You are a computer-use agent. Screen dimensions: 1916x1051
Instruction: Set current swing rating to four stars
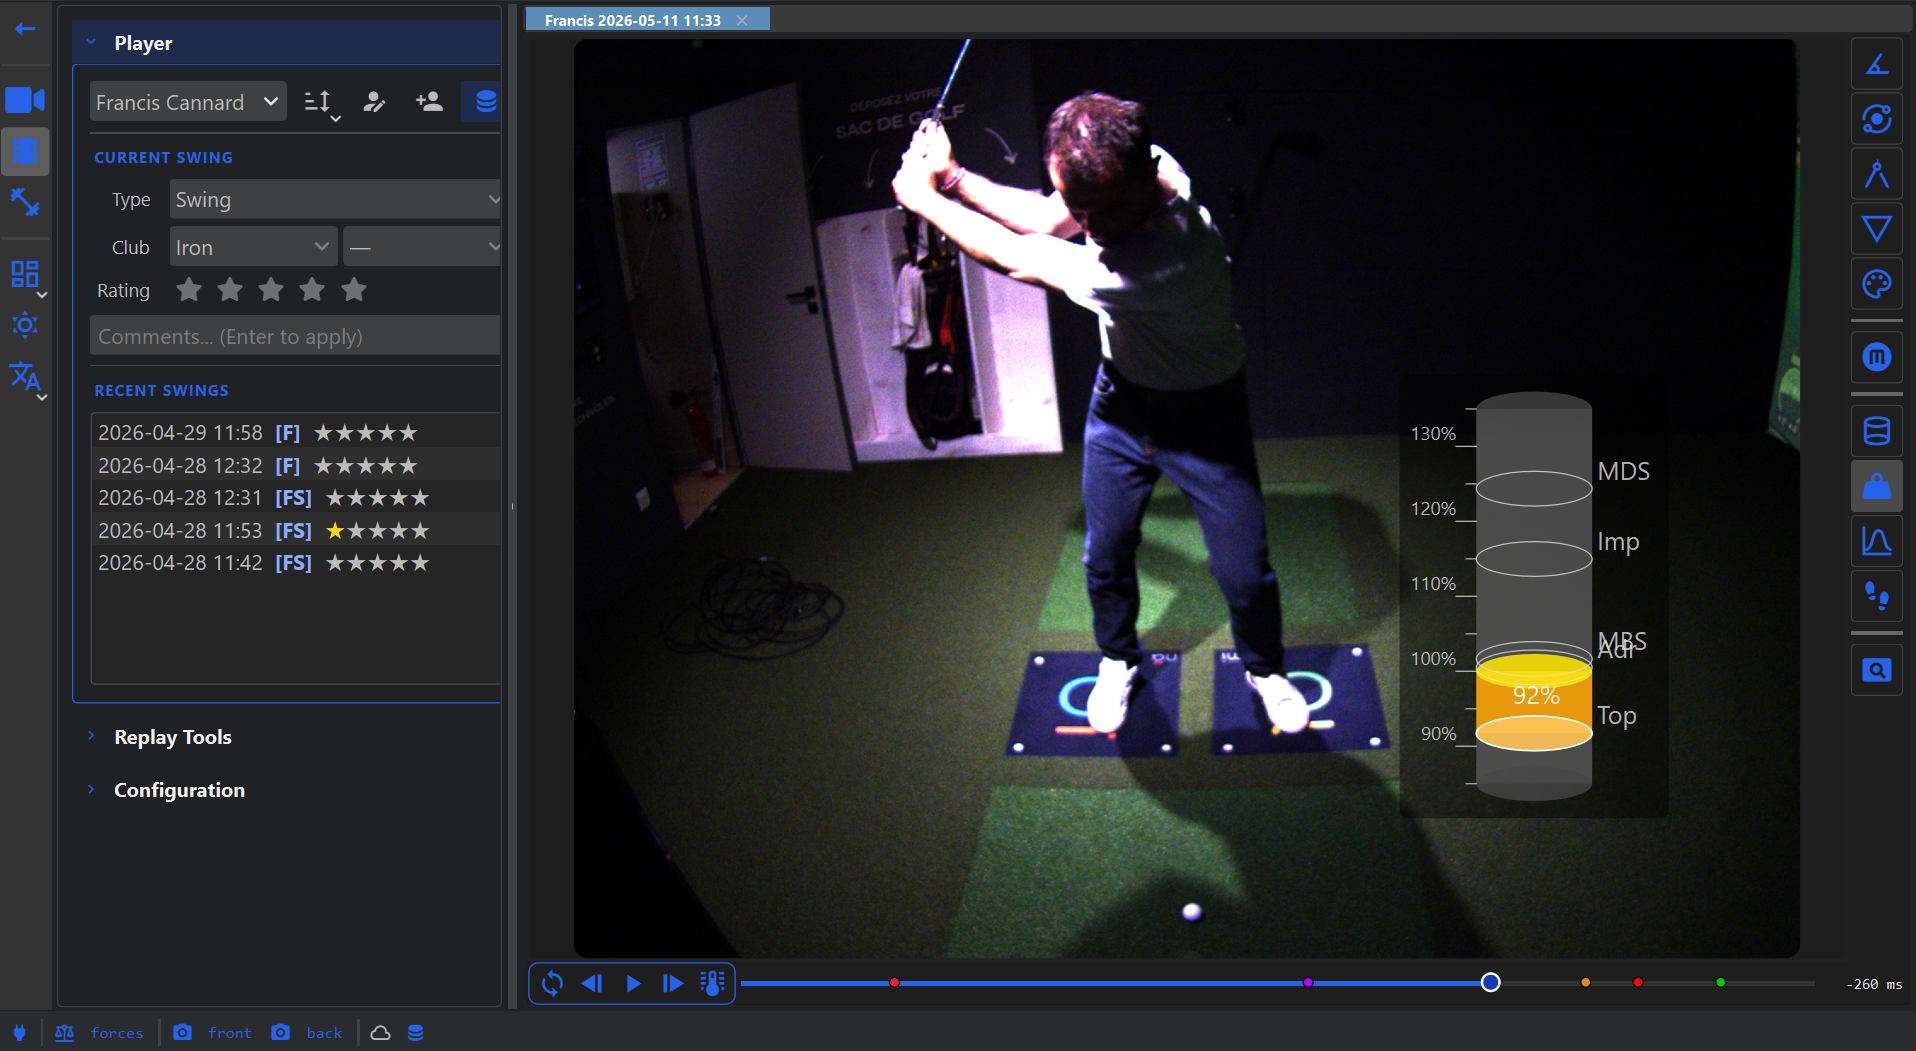pos(312,290)
